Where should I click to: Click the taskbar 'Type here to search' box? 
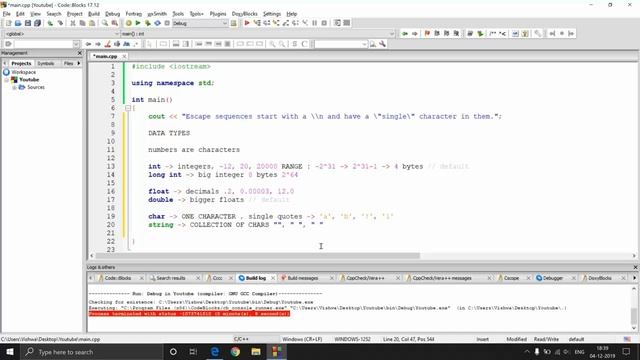[x=91, y=352]
